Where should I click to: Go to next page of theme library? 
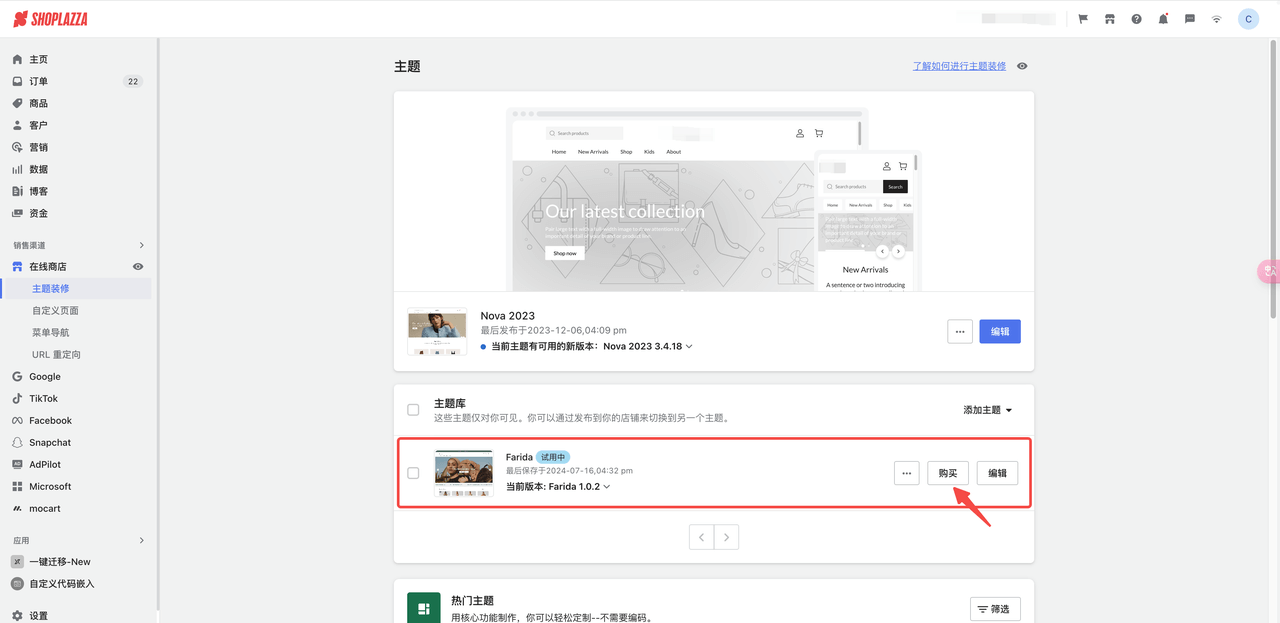pos(727,537)
